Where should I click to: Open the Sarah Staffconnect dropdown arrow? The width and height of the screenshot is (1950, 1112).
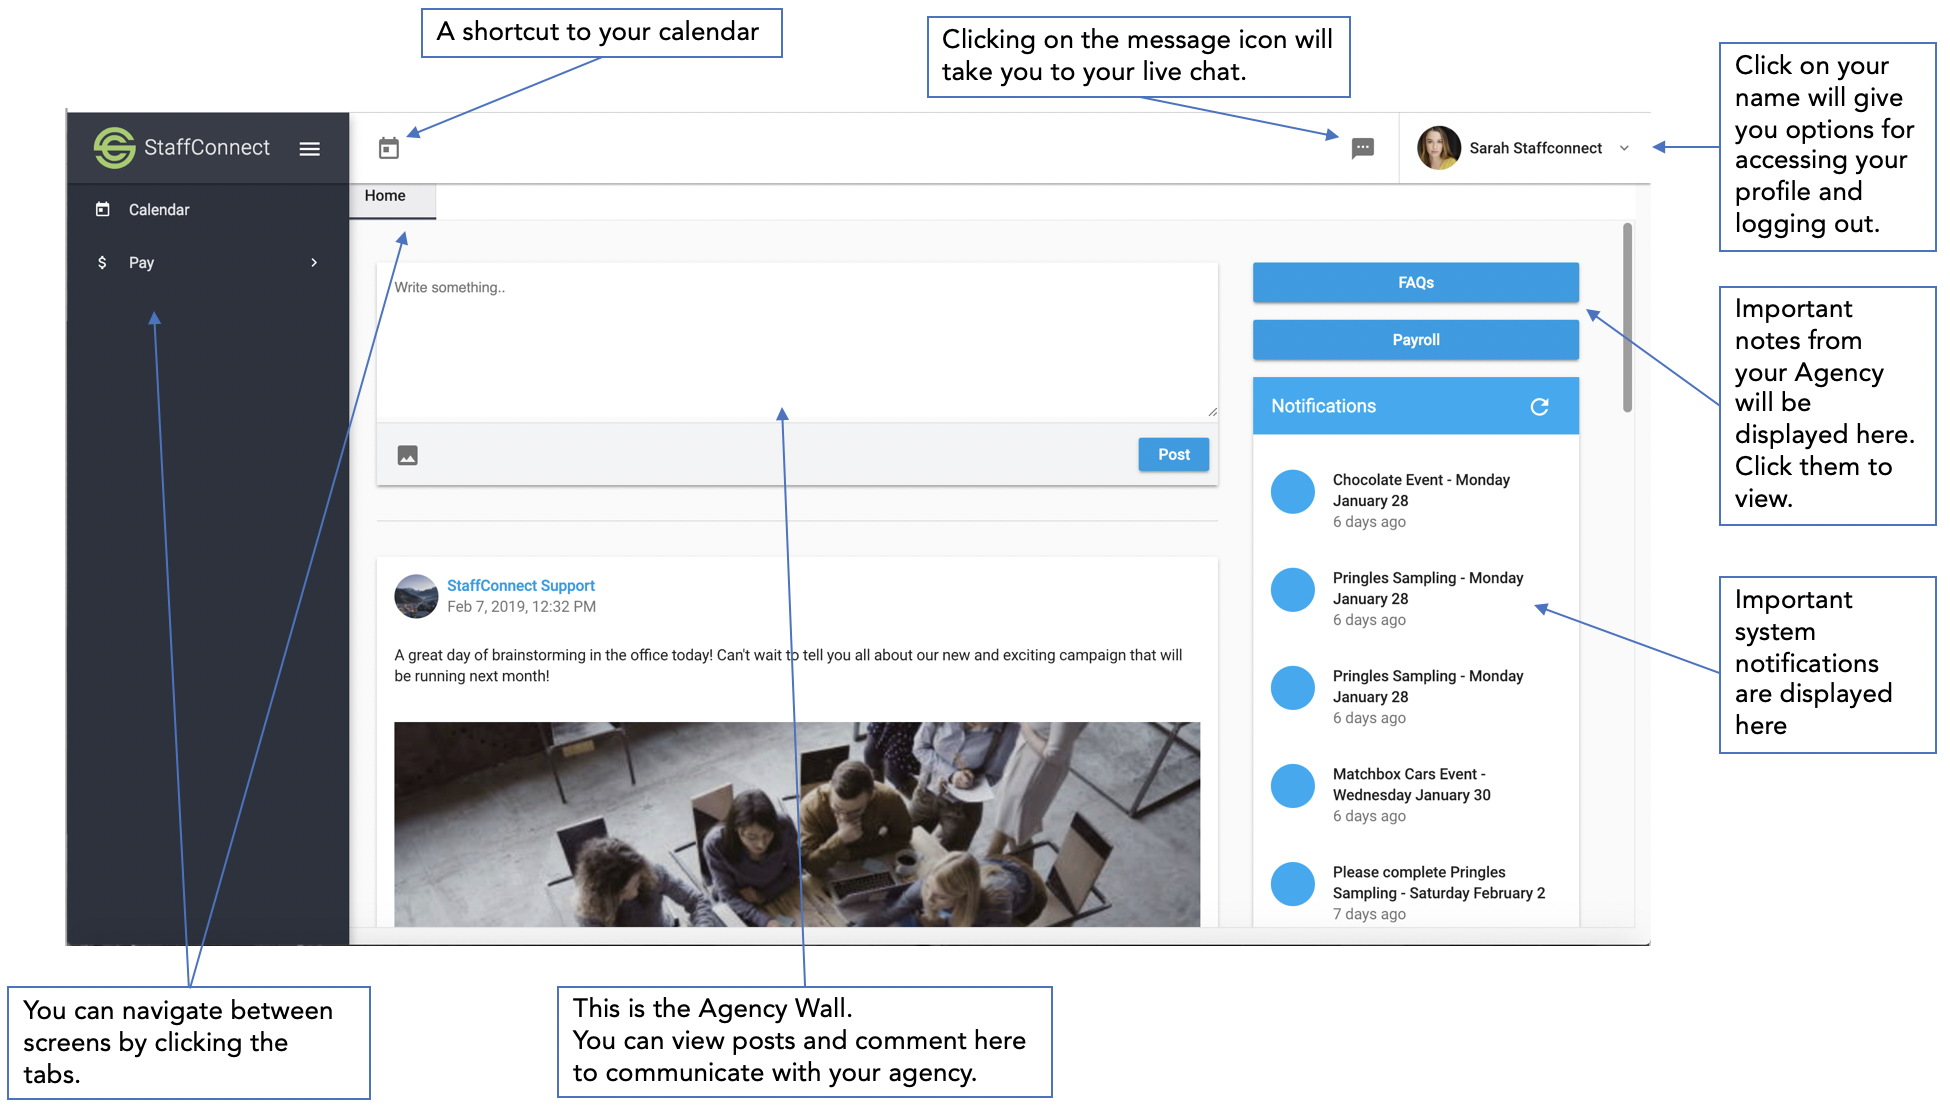pyautogui.click(x=1624, y=148)
